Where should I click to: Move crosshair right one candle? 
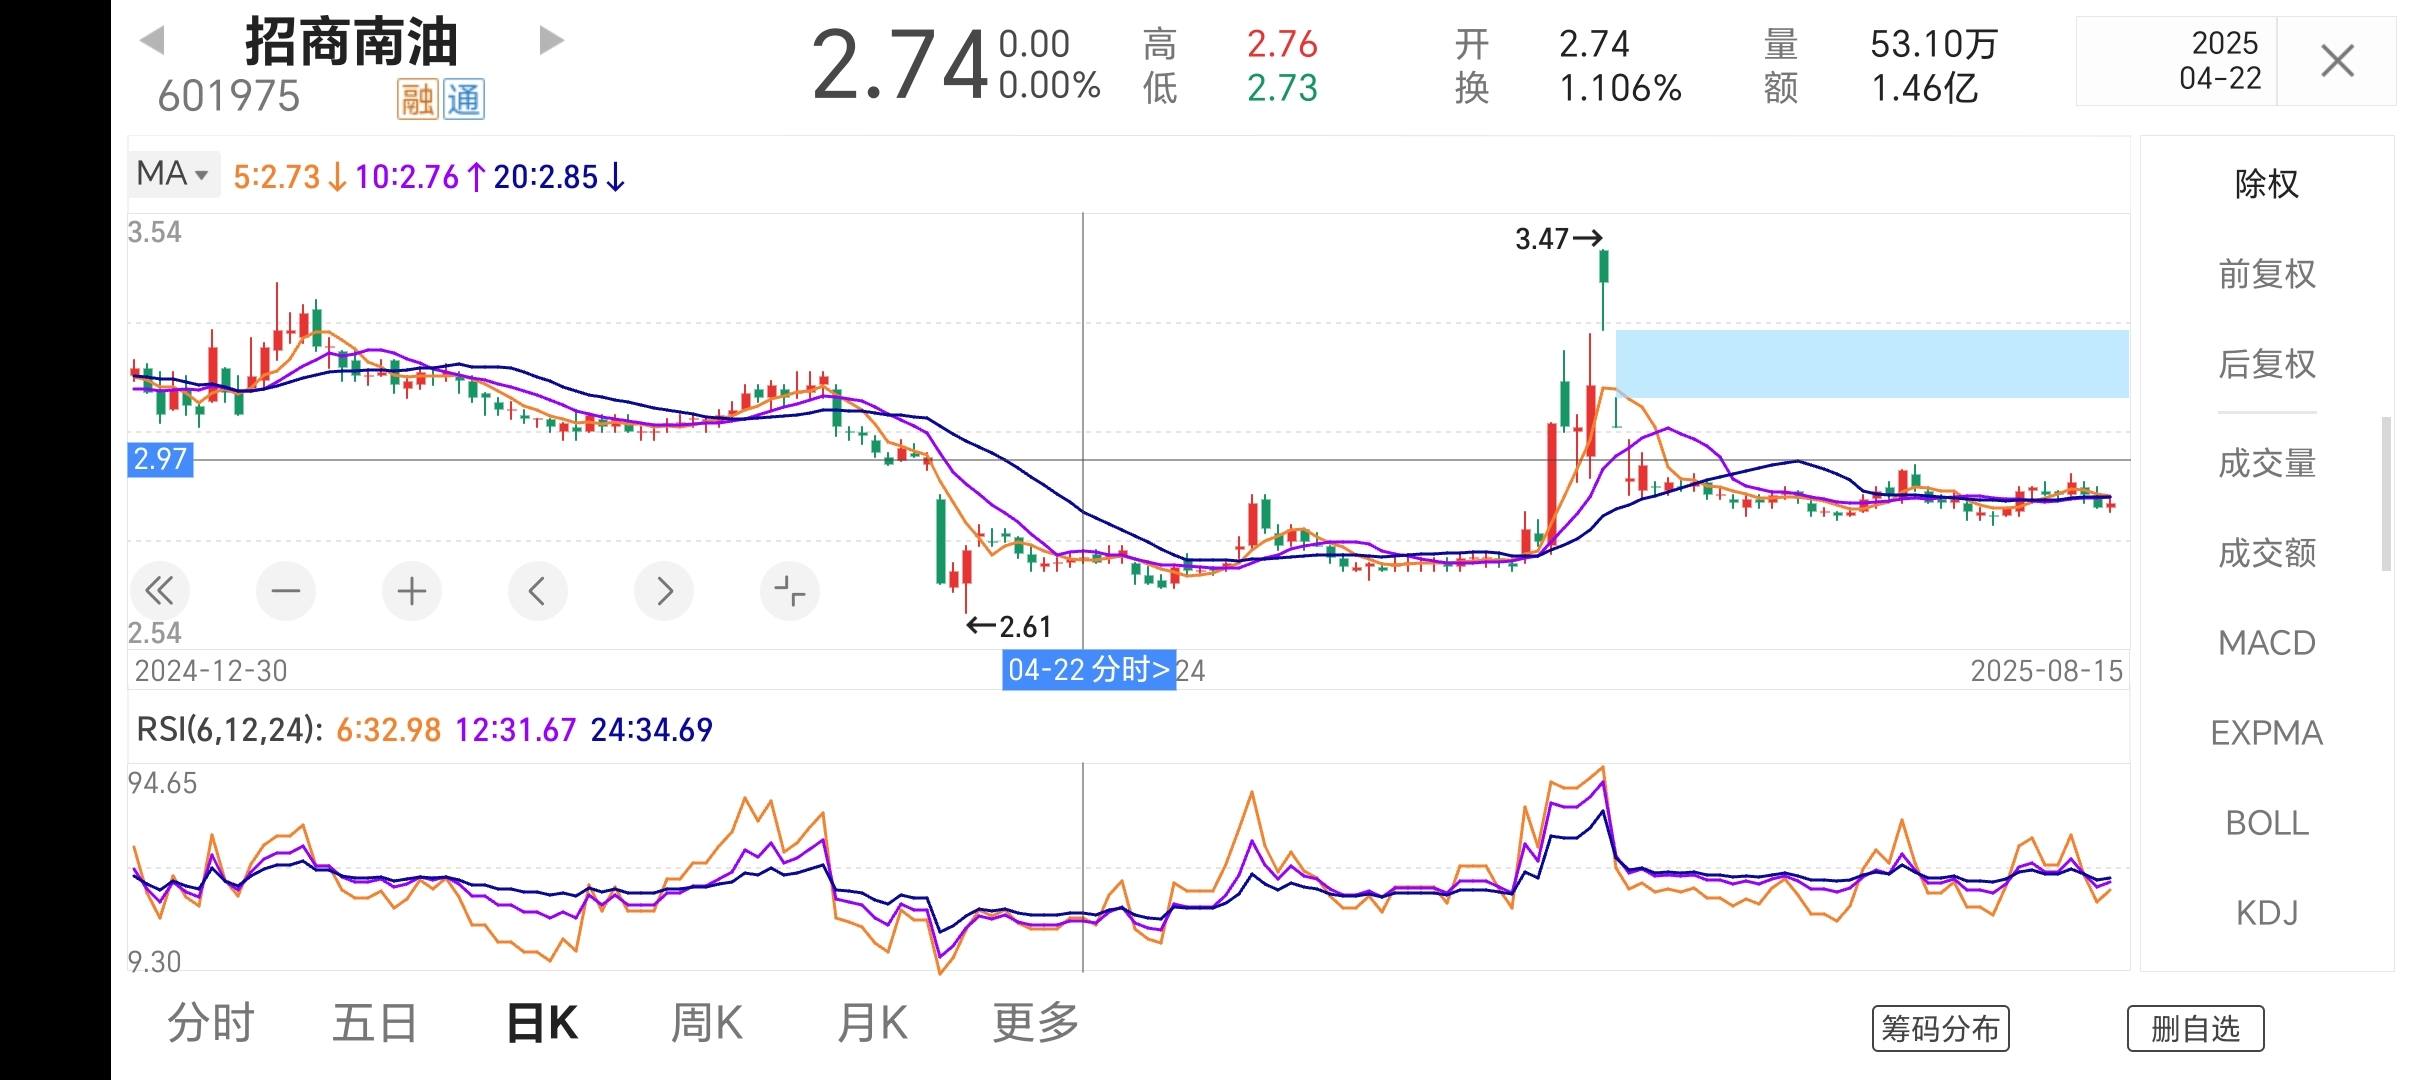[664, 591]
